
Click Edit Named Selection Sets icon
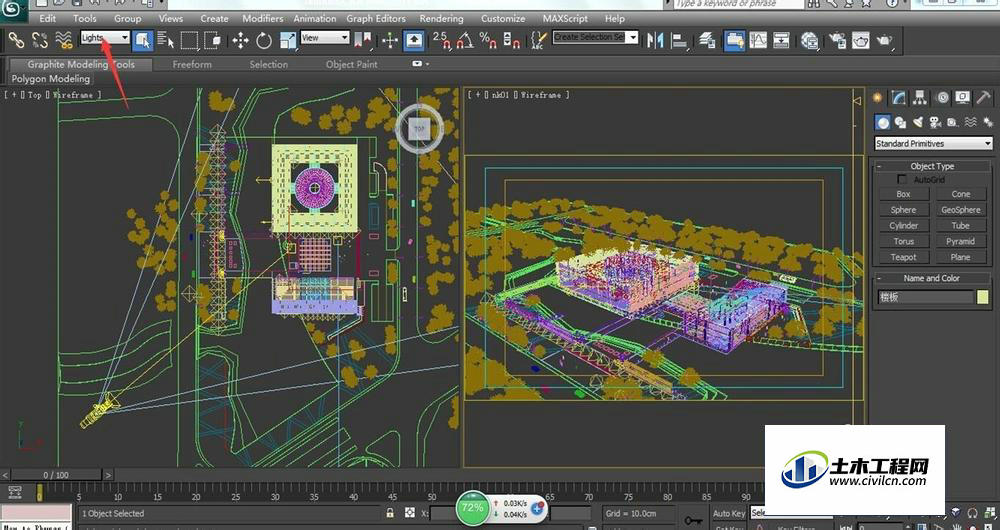click(539, 40)
